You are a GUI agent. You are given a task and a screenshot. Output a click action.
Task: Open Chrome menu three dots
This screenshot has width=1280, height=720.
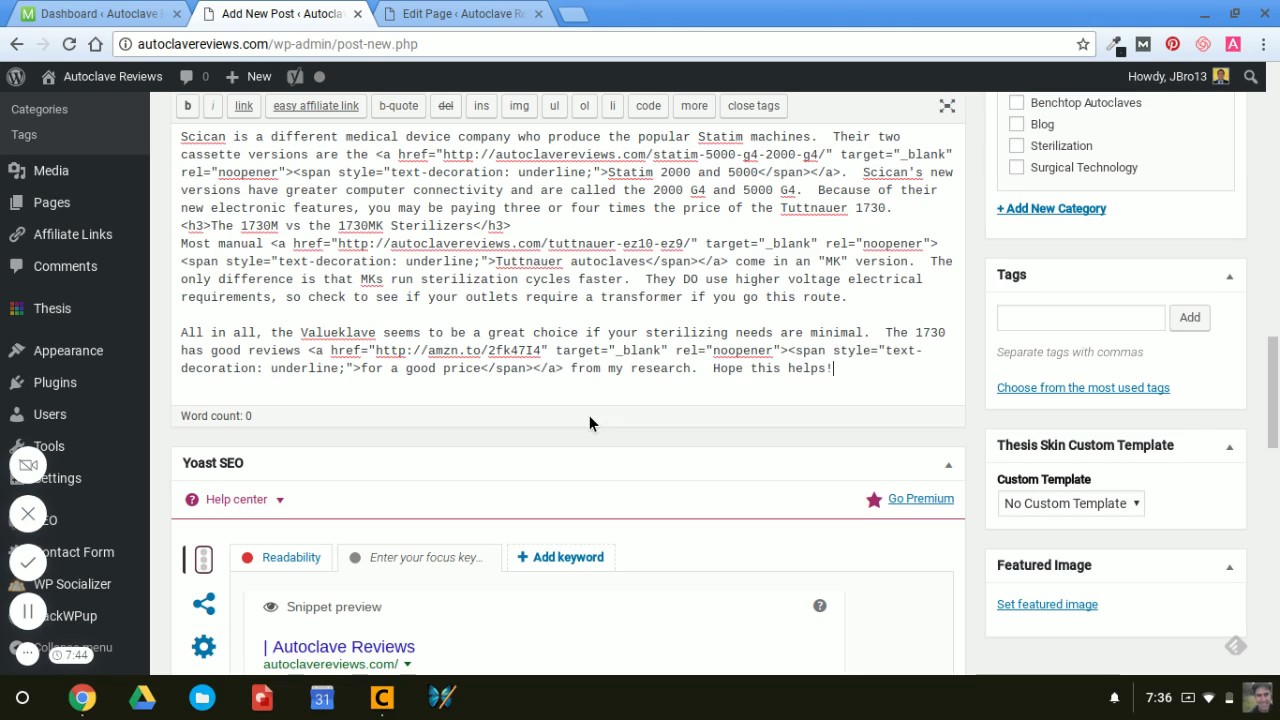1263,44
